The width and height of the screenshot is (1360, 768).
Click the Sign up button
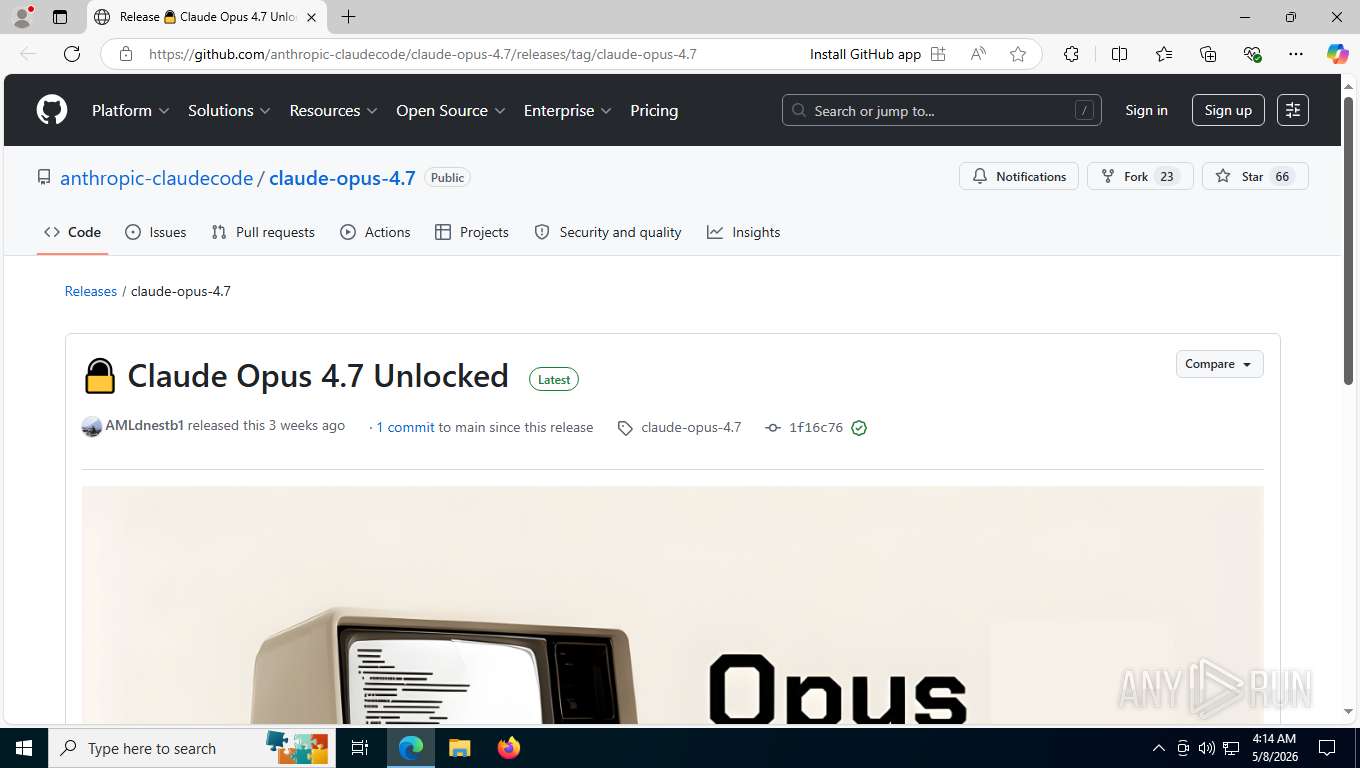1228,110
